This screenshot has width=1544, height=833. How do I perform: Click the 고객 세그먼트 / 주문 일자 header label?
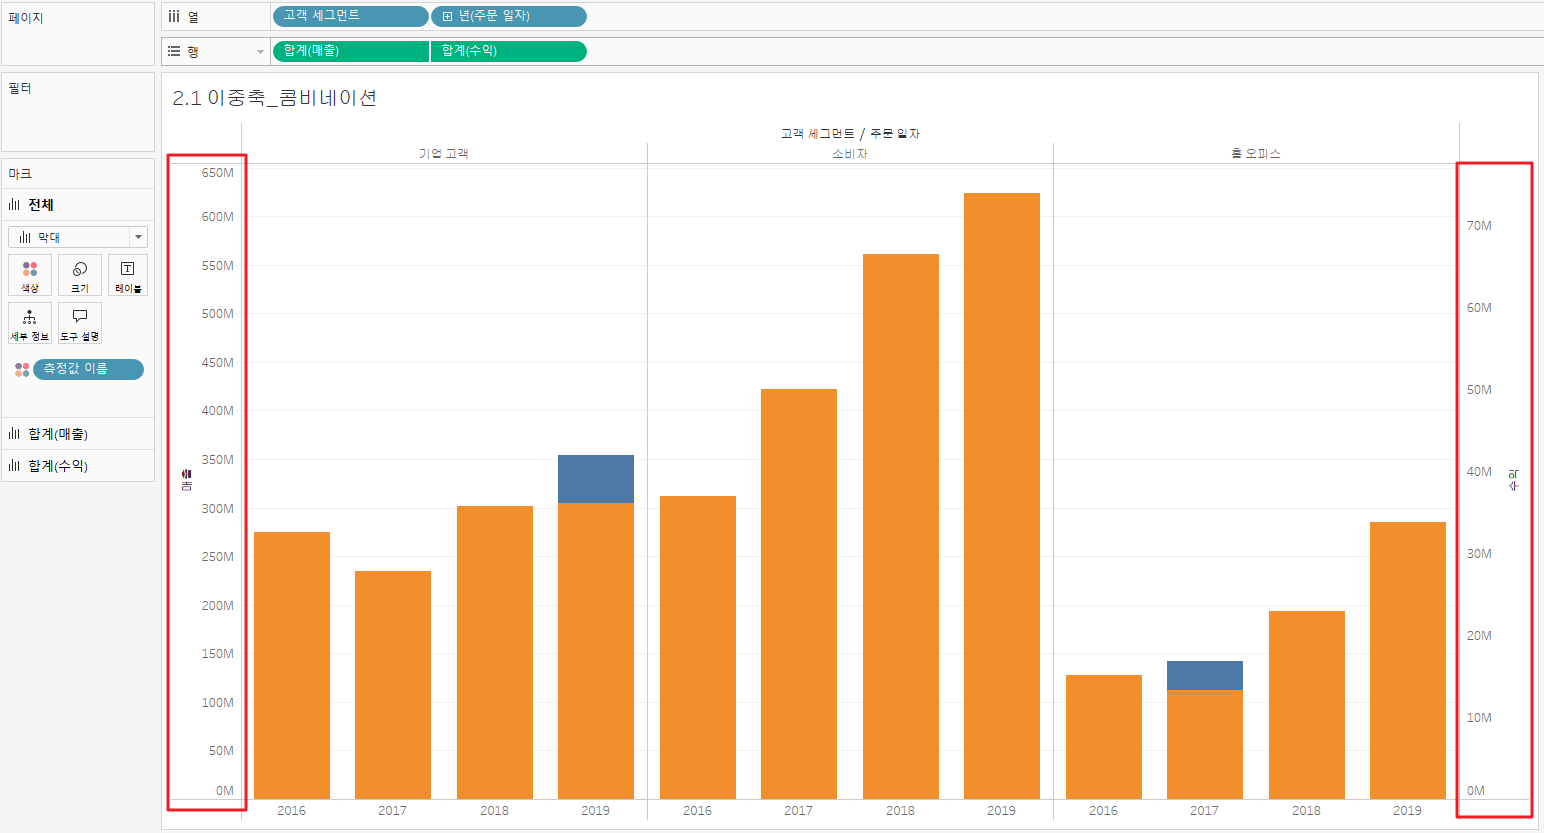click(850, 133)
